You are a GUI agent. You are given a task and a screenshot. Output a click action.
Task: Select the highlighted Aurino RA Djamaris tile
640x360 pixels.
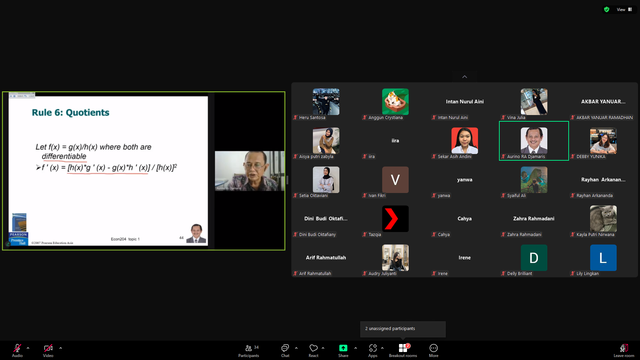(x=534, y=141)
